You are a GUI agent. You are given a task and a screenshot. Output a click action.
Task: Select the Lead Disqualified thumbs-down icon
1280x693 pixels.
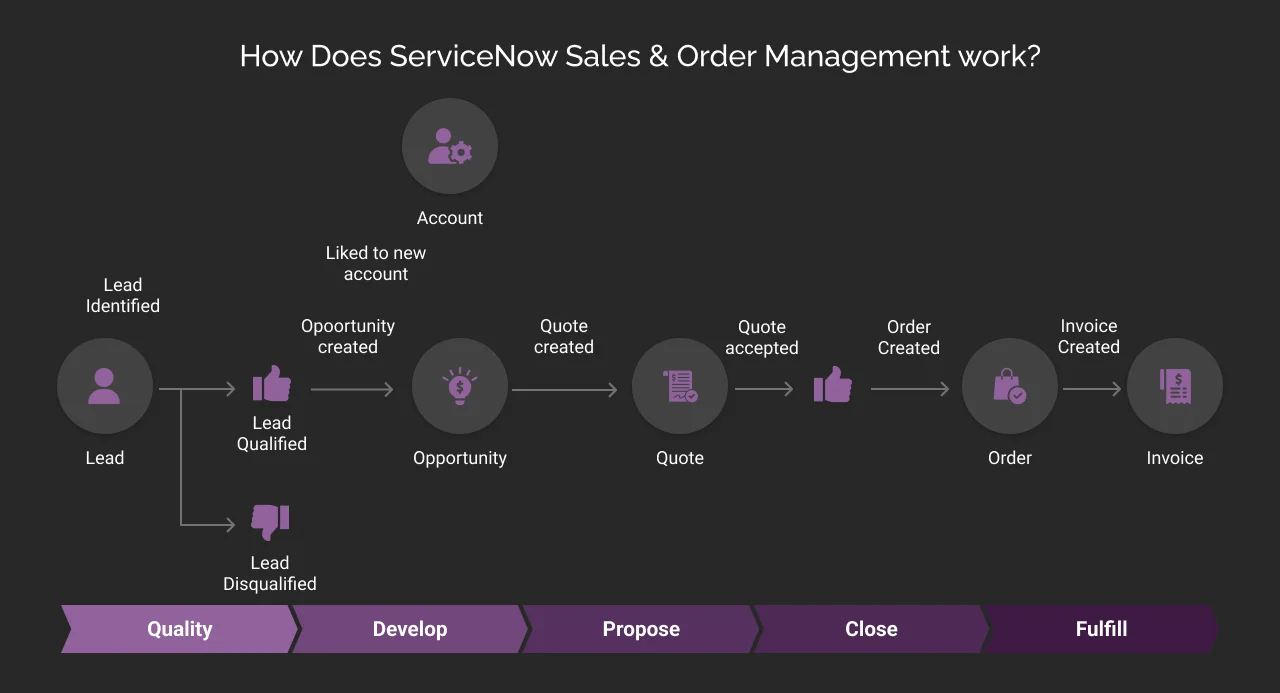point(269,521)
